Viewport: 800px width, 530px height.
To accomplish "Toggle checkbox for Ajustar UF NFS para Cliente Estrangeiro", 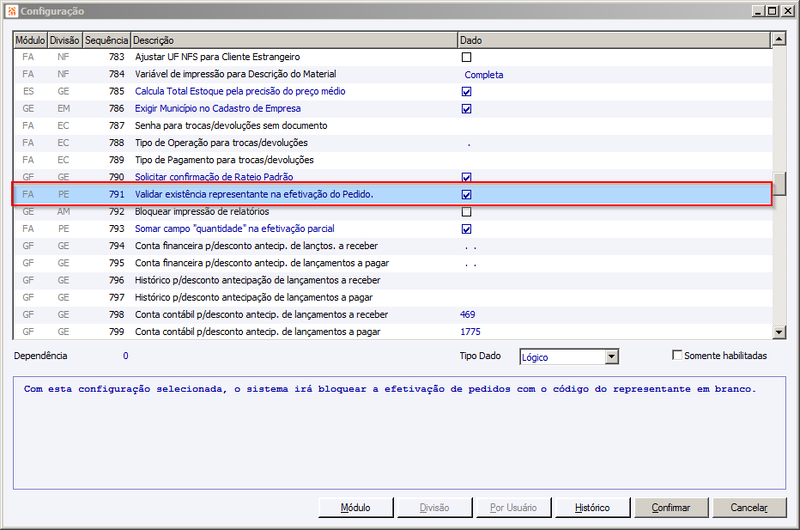I will pos(466,57).
